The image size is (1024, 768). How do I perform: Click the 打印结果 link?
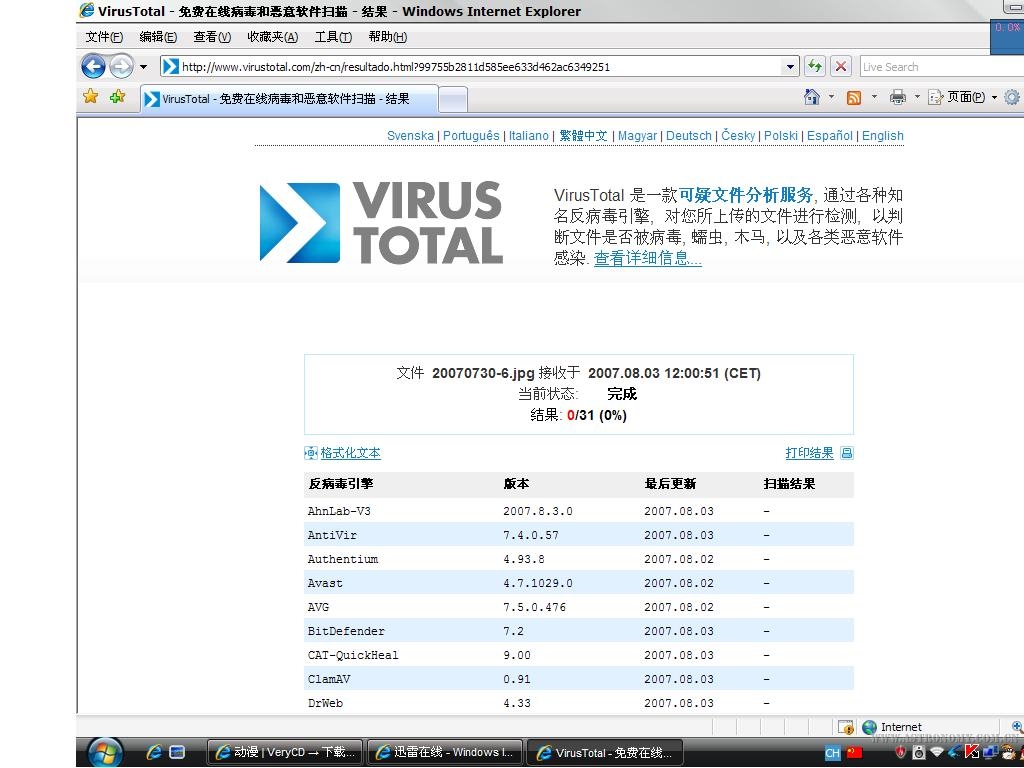pos(810,453)
